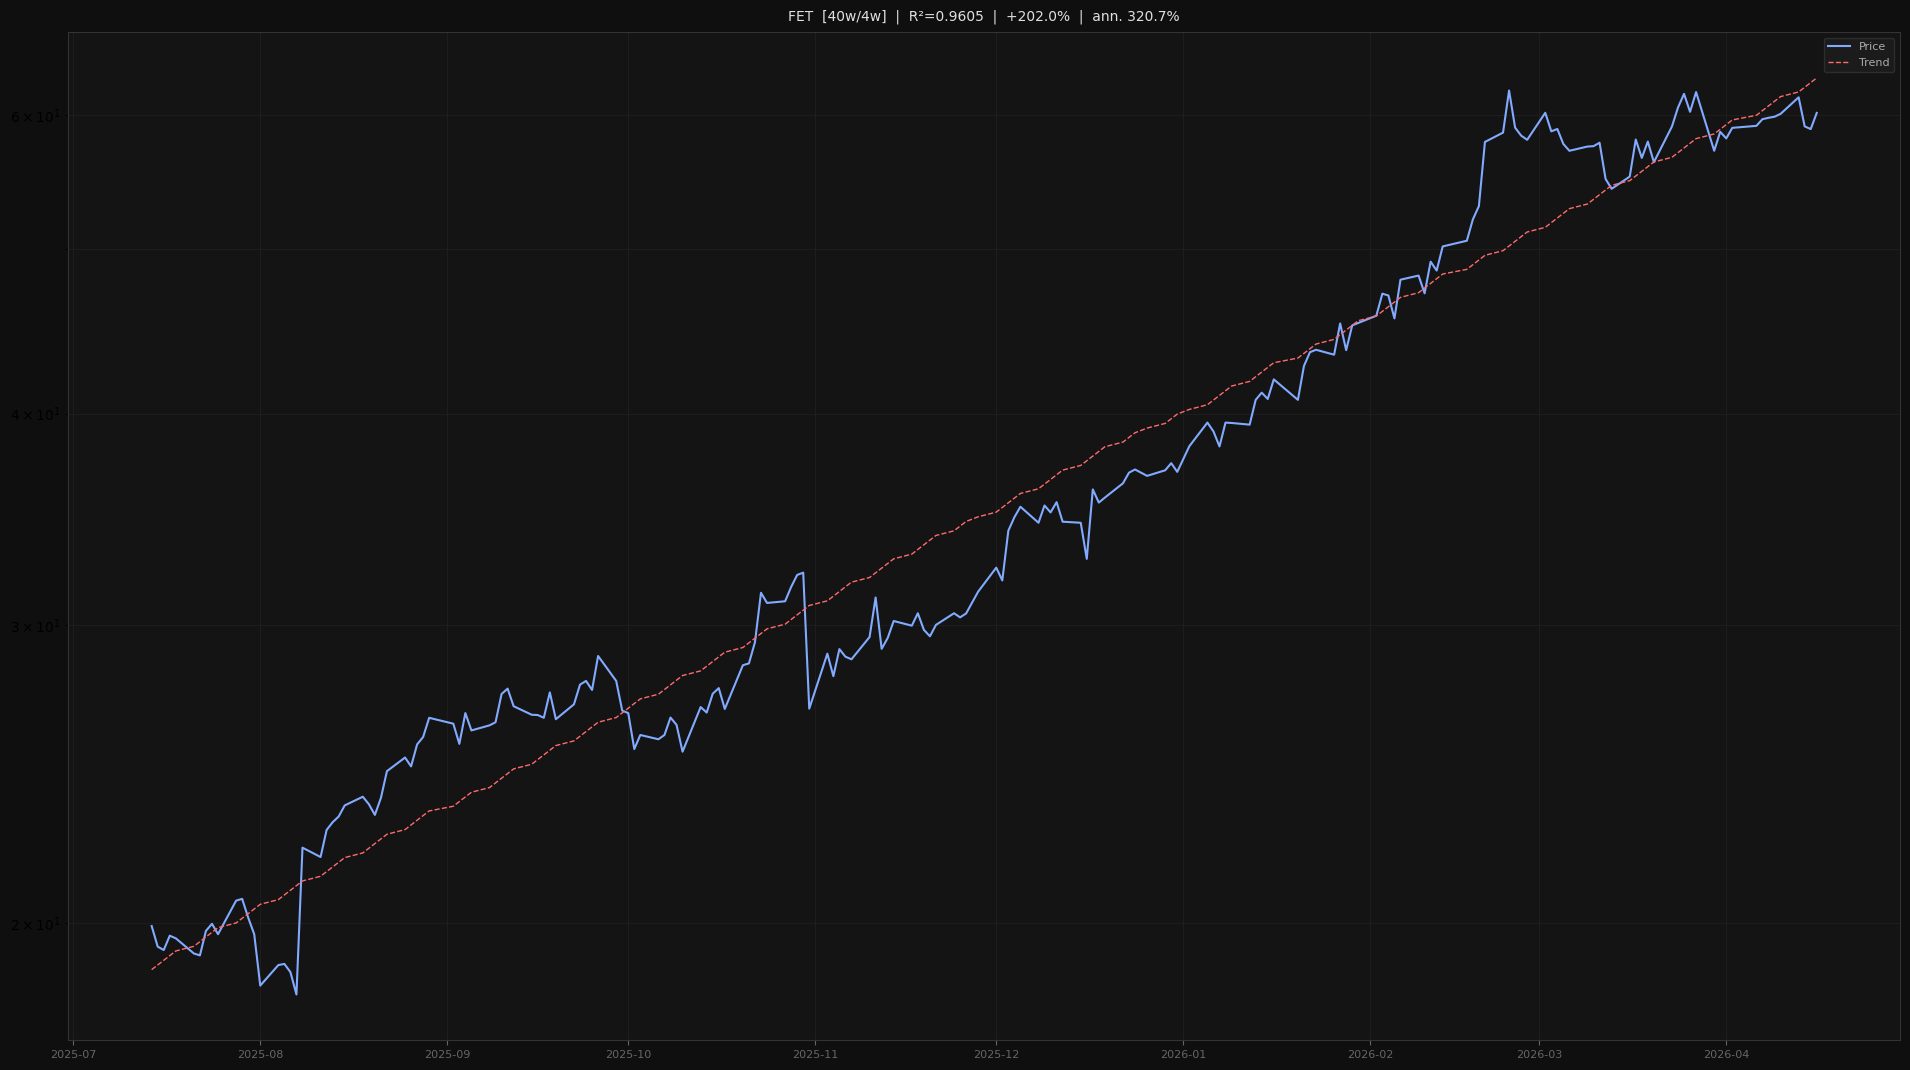The width and height of the screenshot is (1910, 1070).
Task: Click the legend box in the corner
Action: pos(1857,54)
